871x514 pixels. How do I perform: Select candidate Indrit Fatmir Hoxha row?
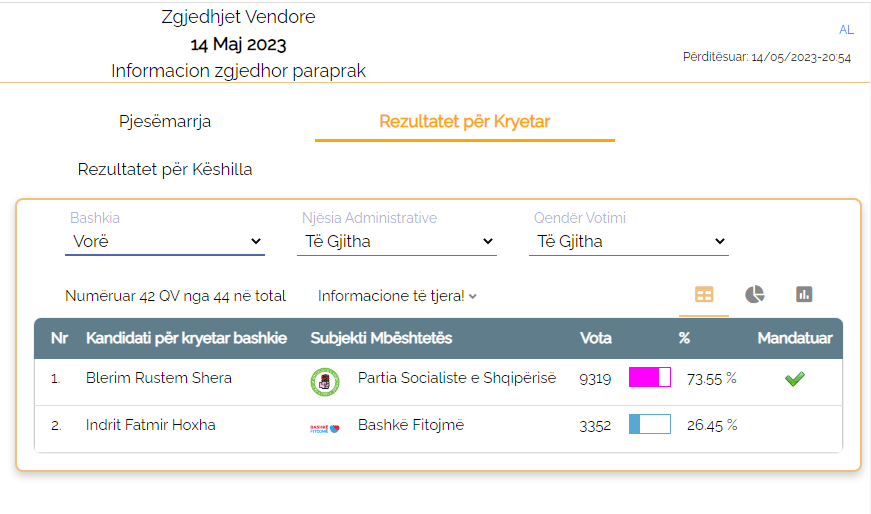[x=150, y=425]
